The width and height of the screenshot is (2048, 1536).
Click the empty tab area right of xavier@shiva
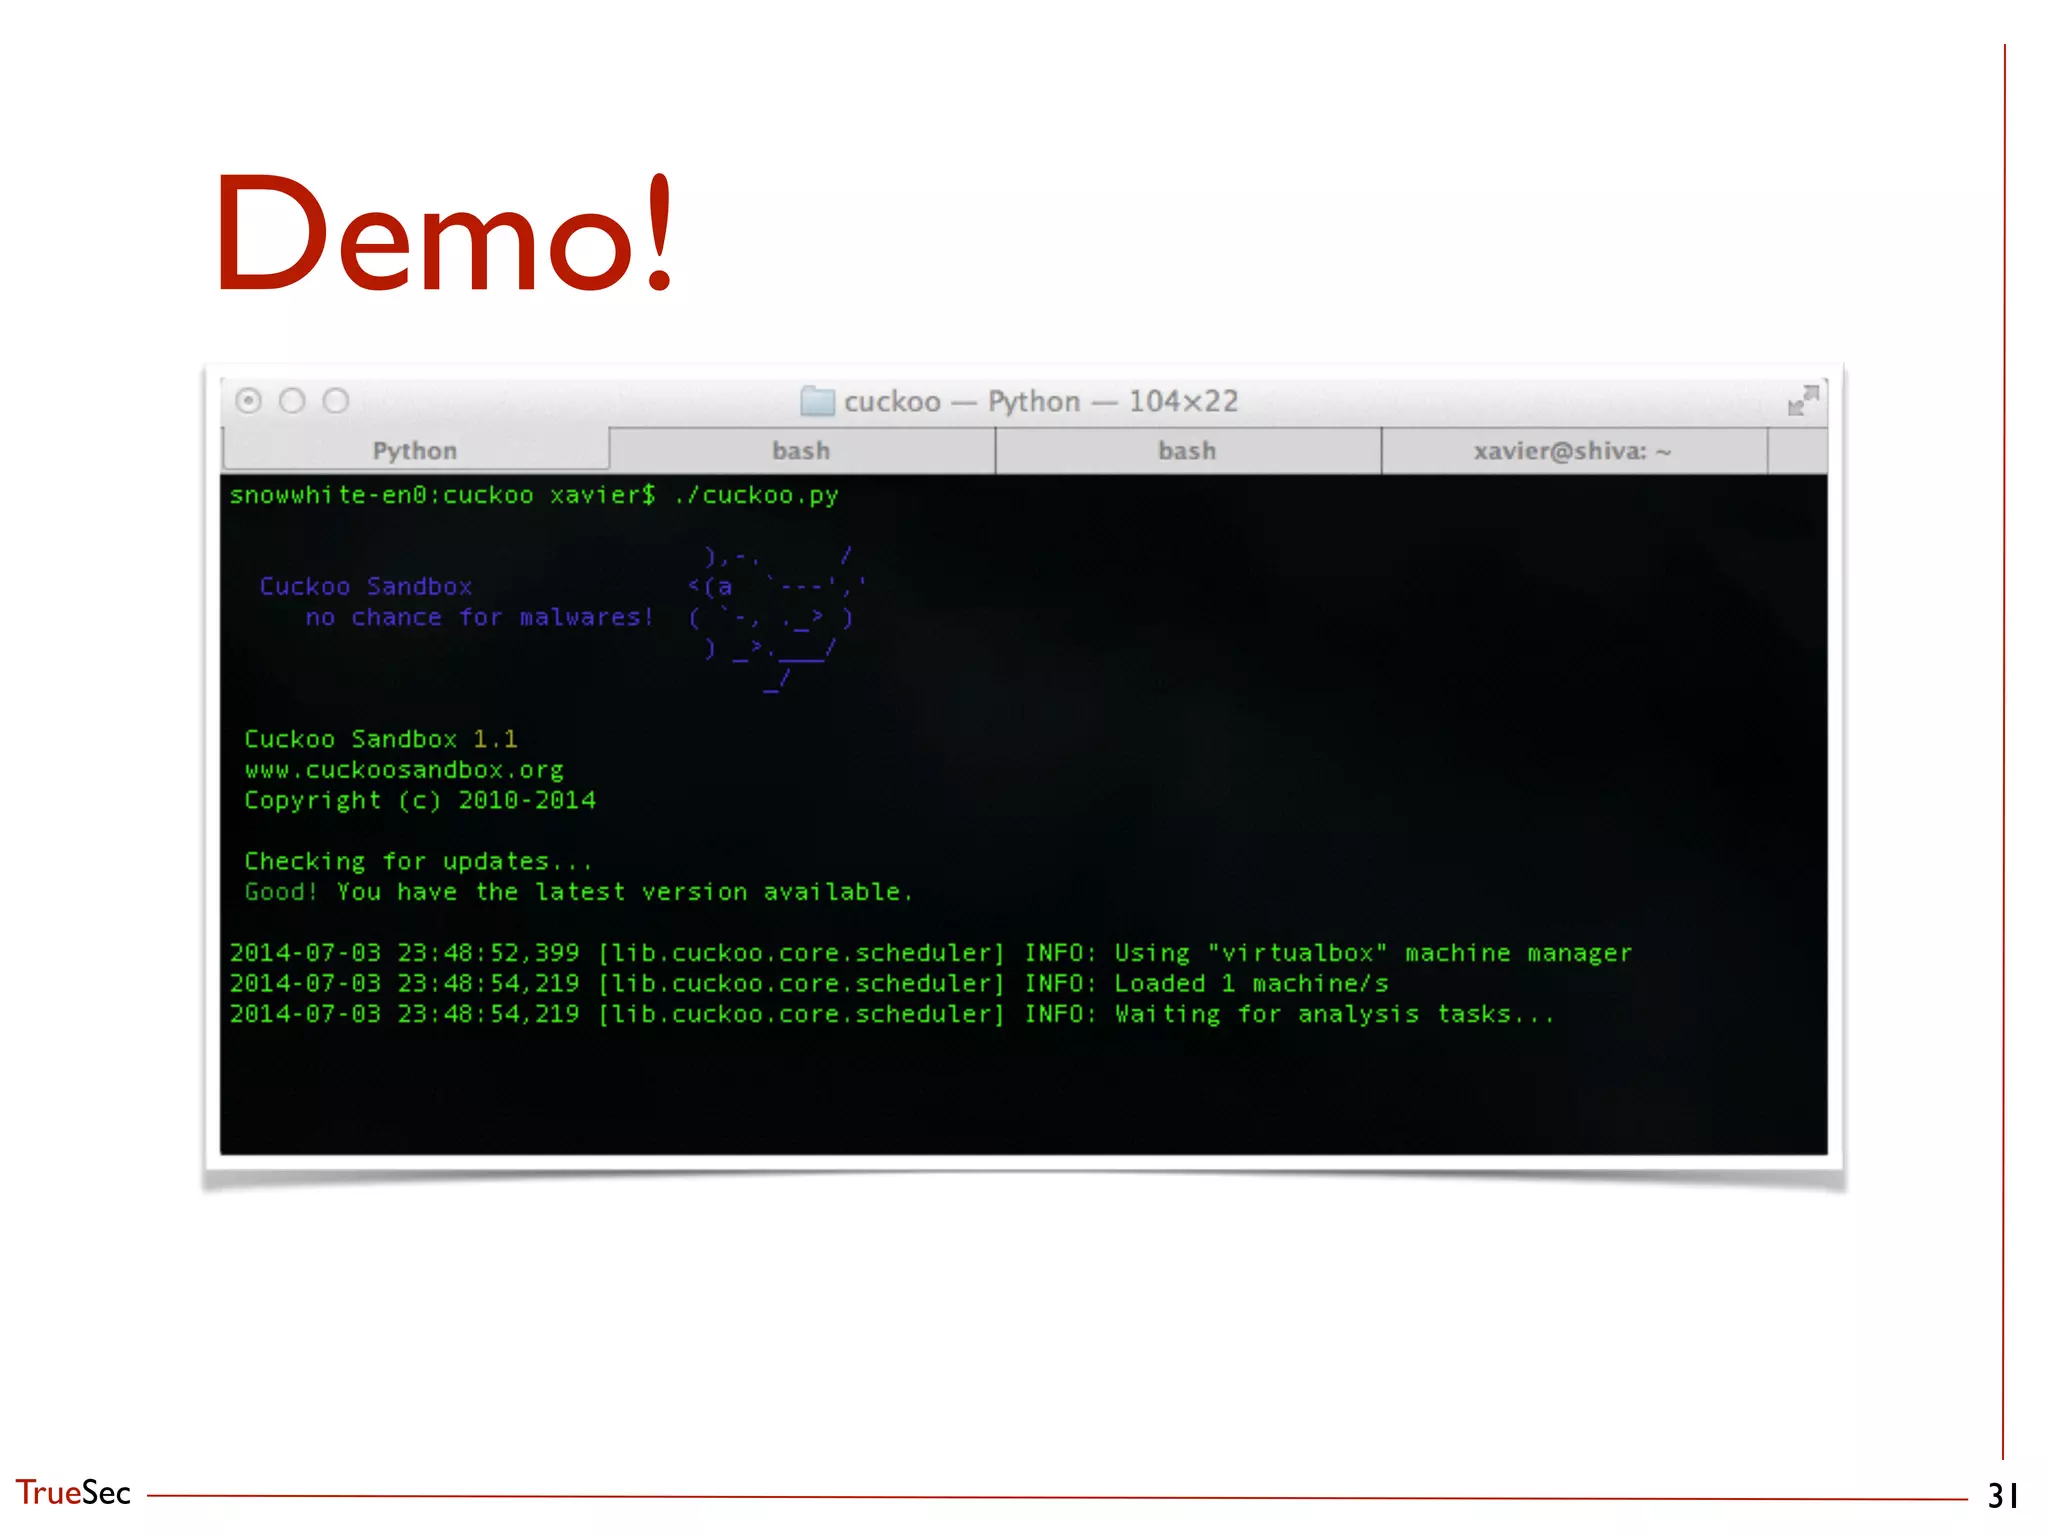click(x=1797, y=451)
